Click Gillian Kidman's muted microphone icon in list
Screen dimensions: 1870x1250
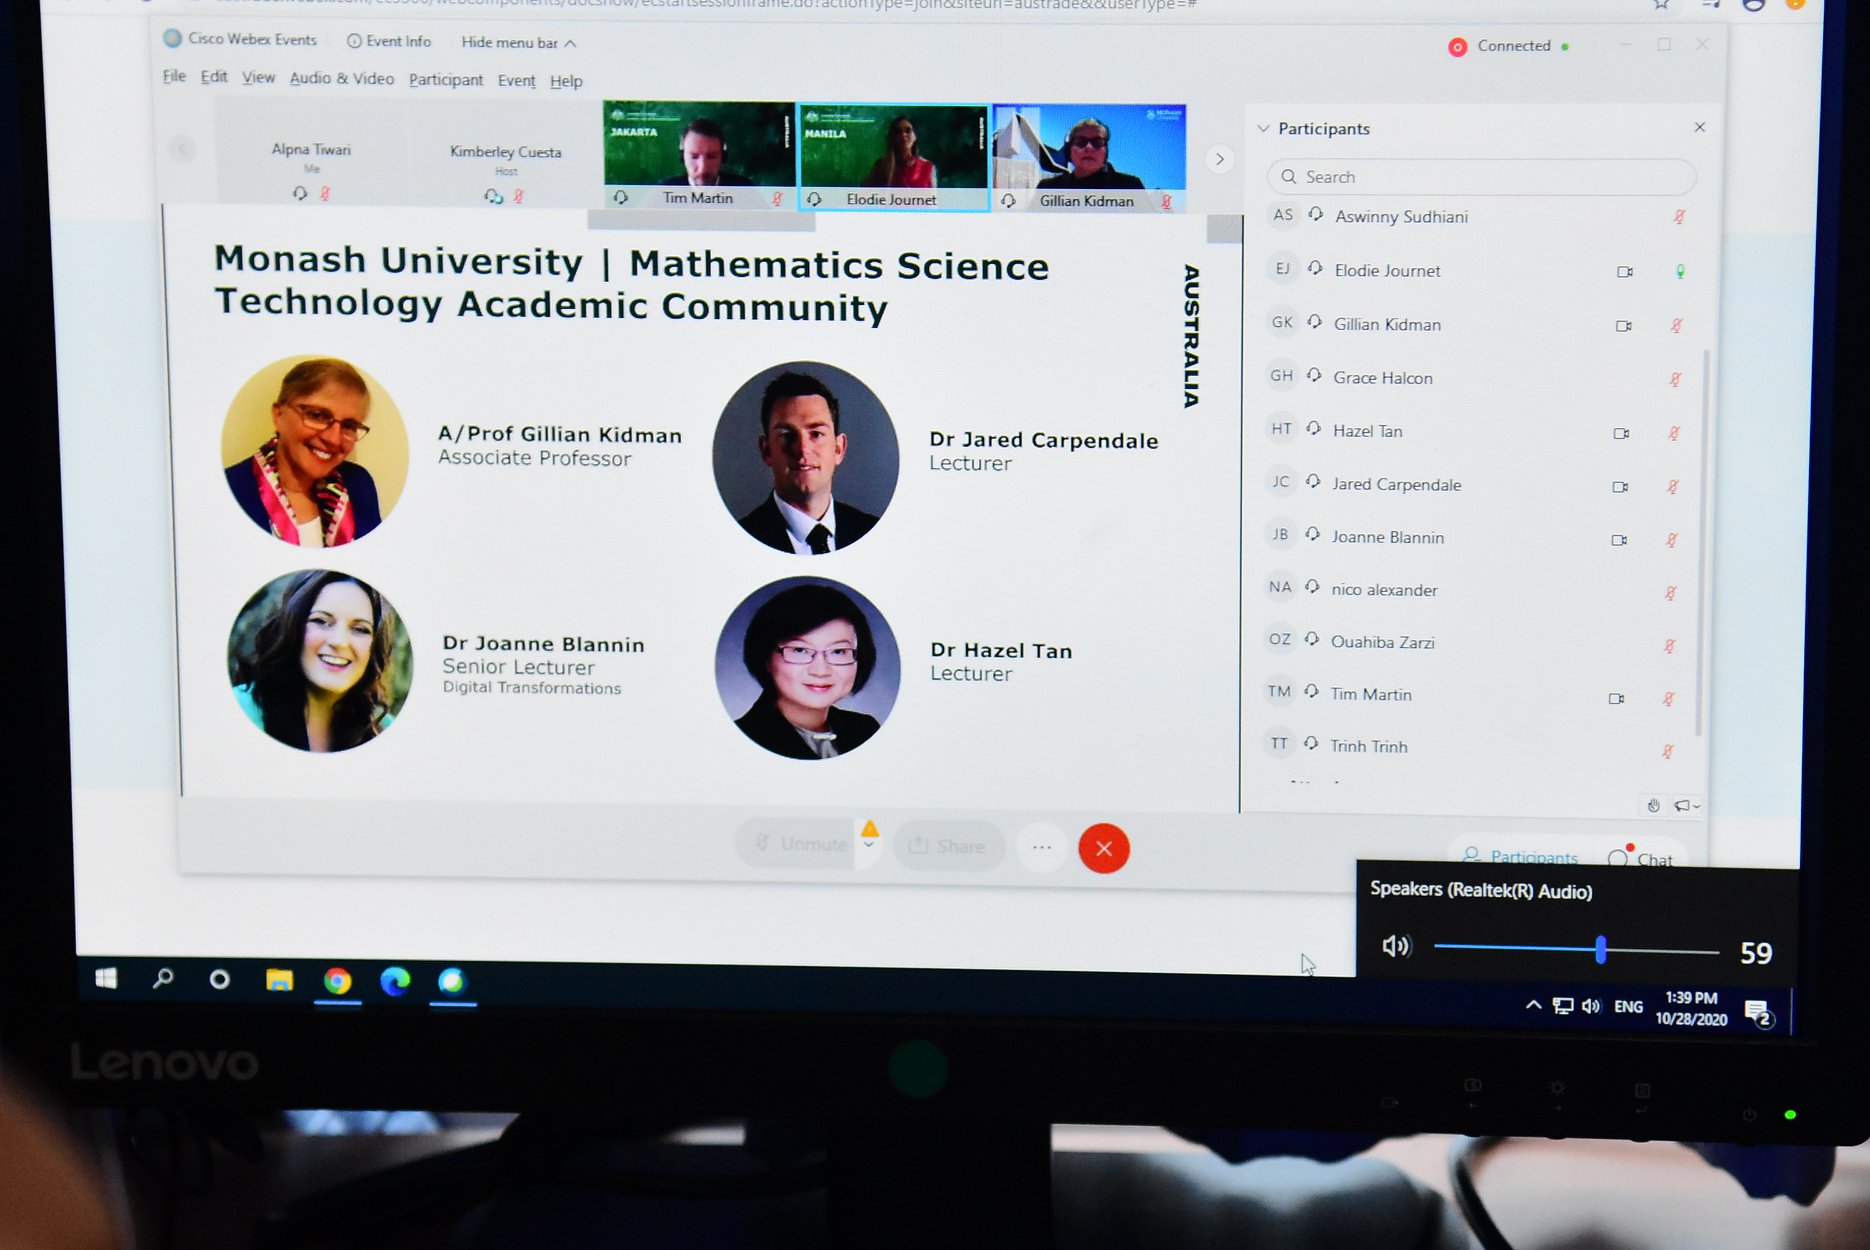(1677, 325)
